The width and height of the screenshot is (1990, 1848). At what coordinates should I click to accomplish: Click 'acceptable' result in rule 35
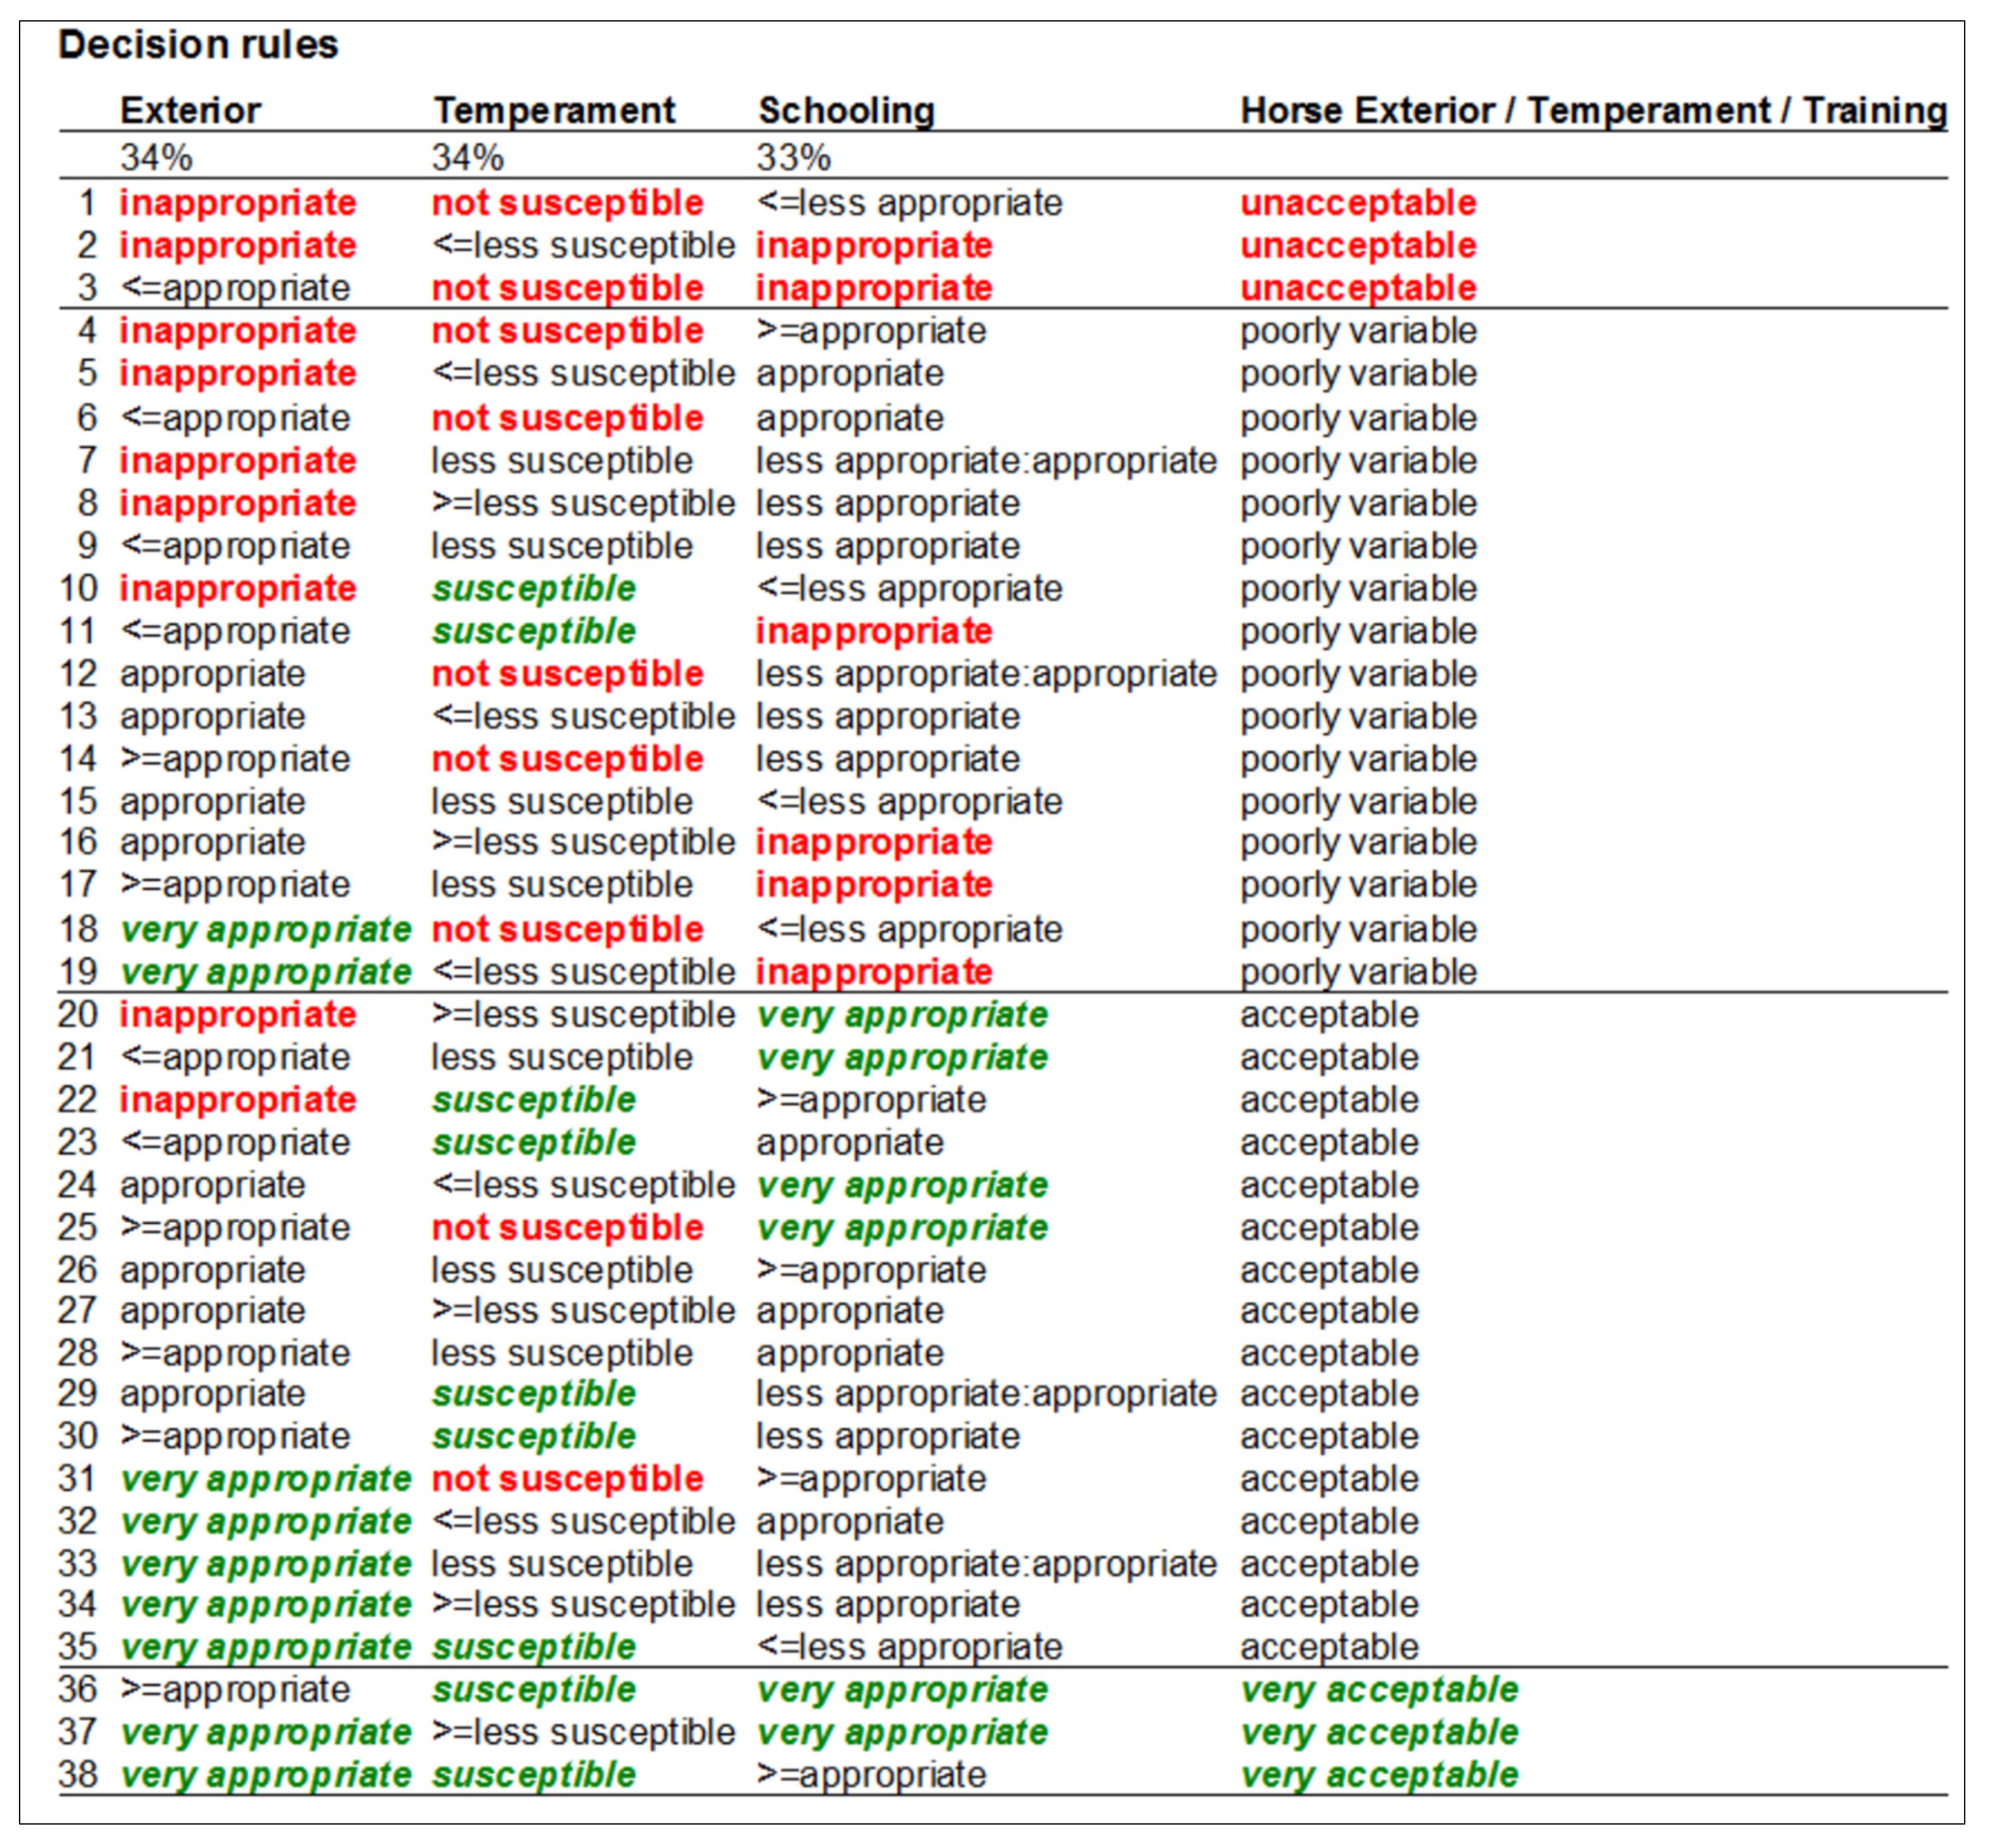pos(1329,1647)
